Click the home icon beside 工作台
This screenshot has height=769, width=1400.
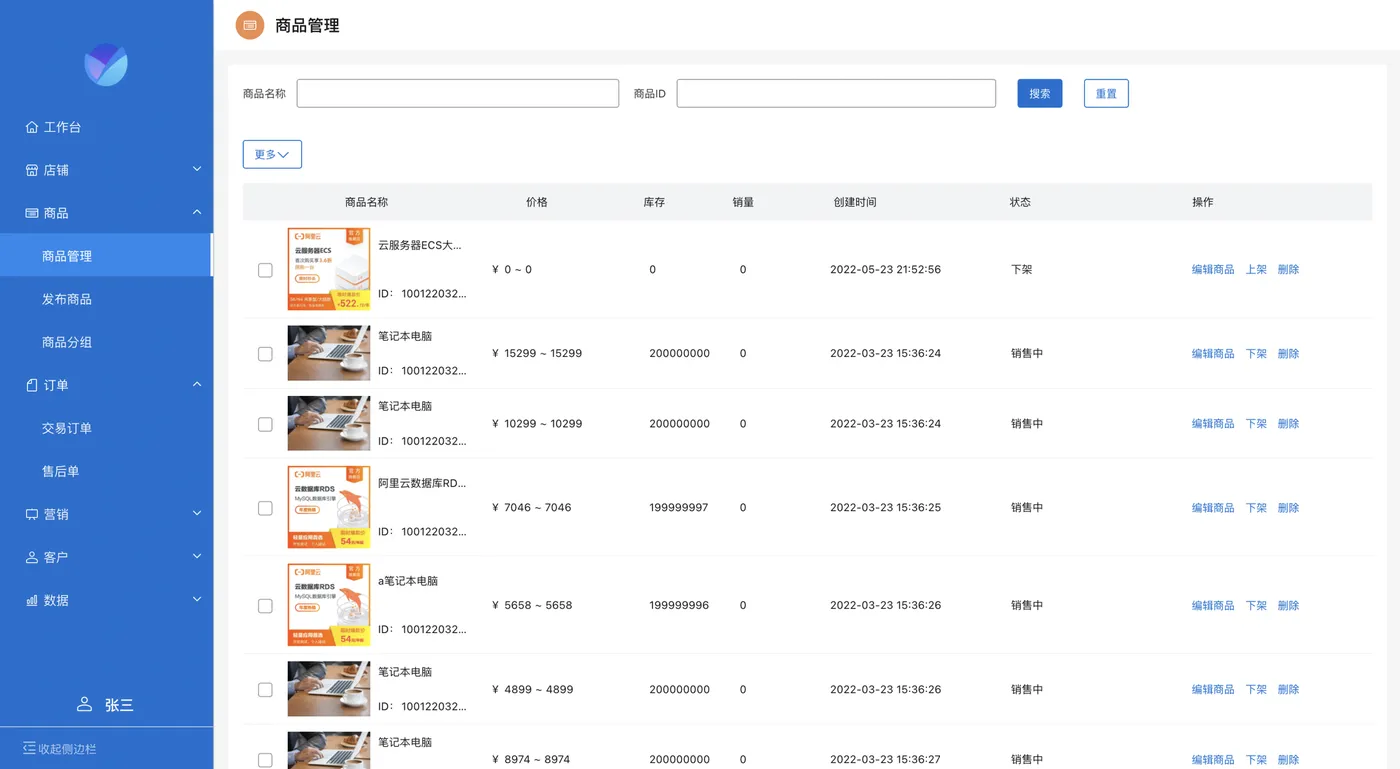(32, 127)
